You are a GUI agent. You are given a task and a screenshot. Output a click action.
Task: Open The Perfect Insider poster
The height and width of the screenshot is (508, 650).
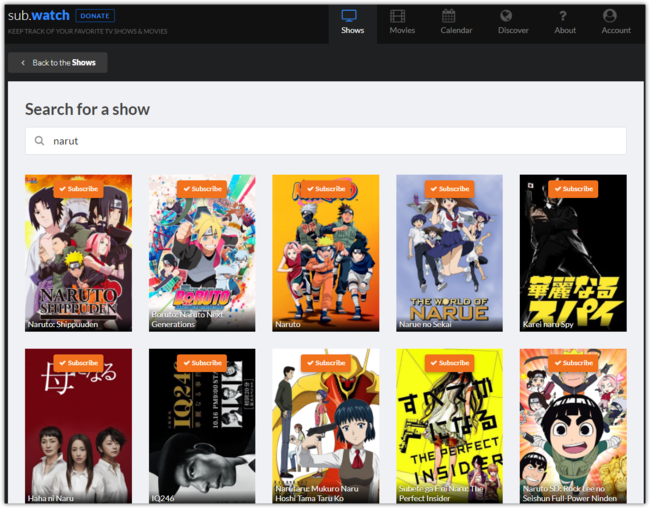tap(449, 427)
